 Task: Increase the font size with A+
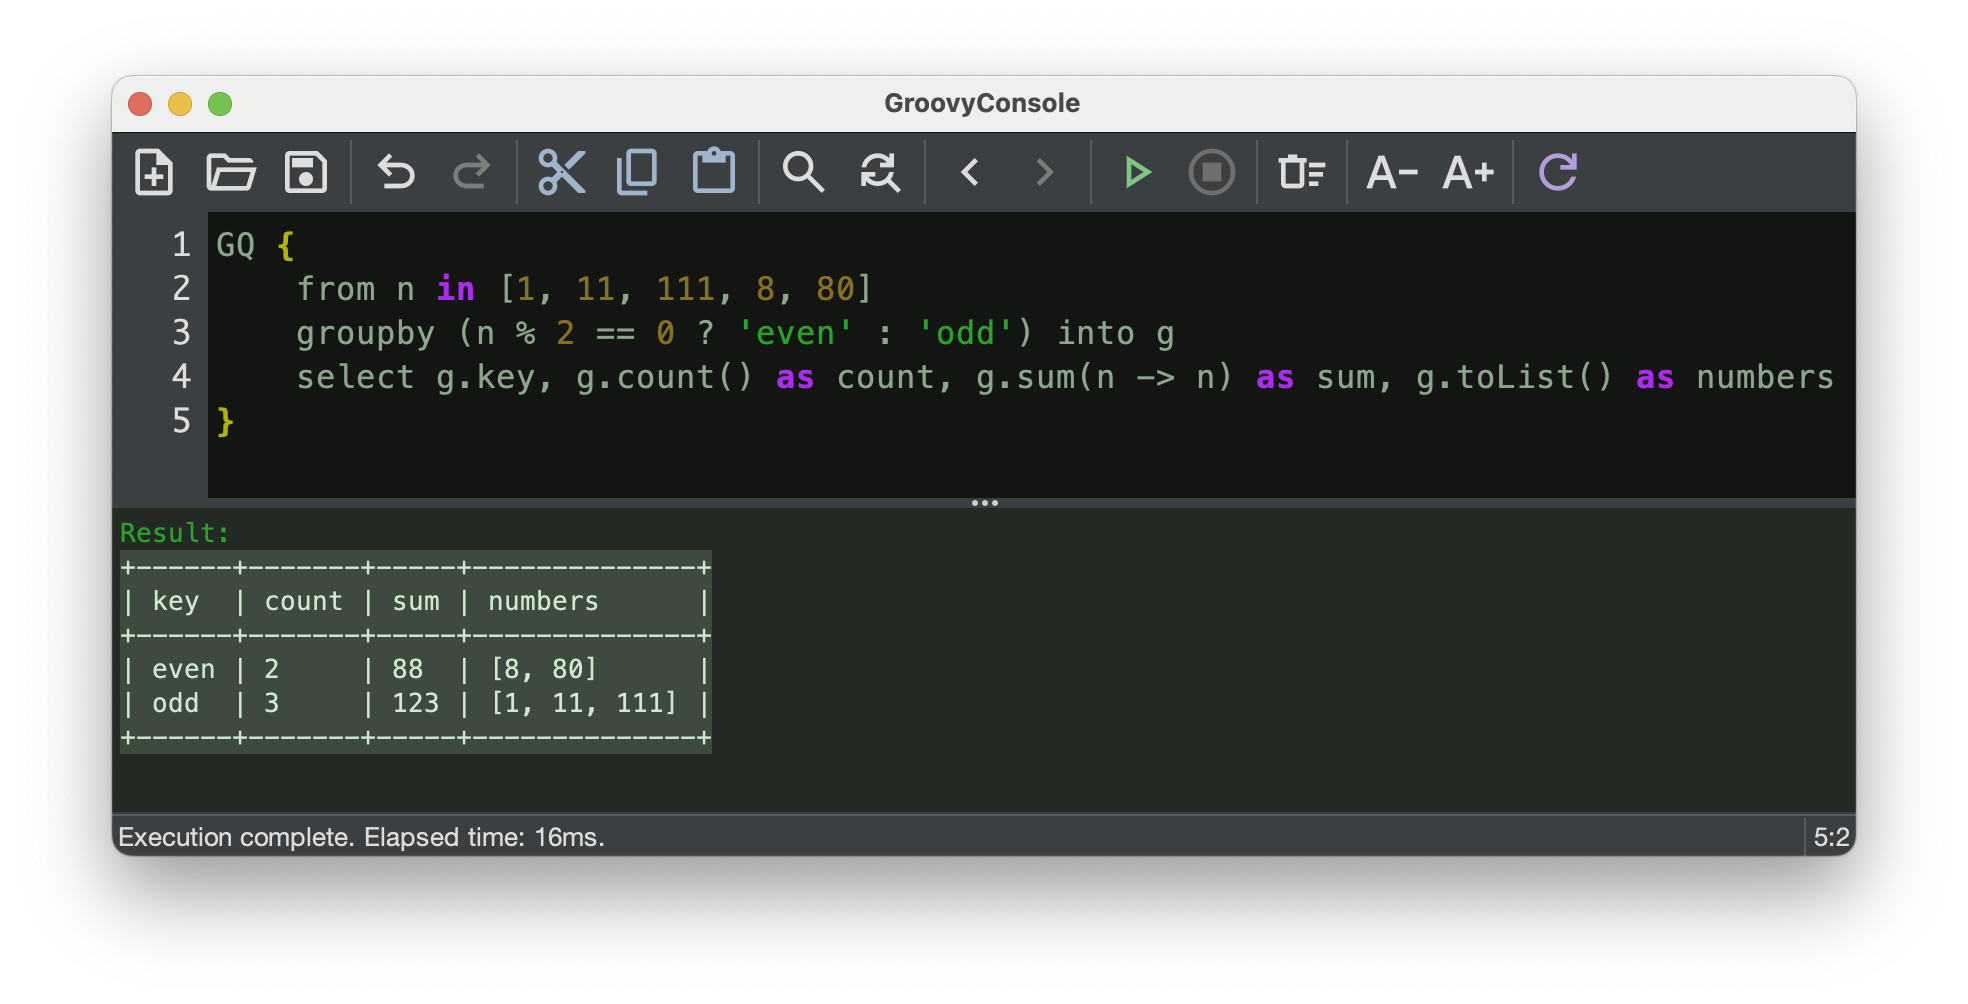(x=1468, y=172)
